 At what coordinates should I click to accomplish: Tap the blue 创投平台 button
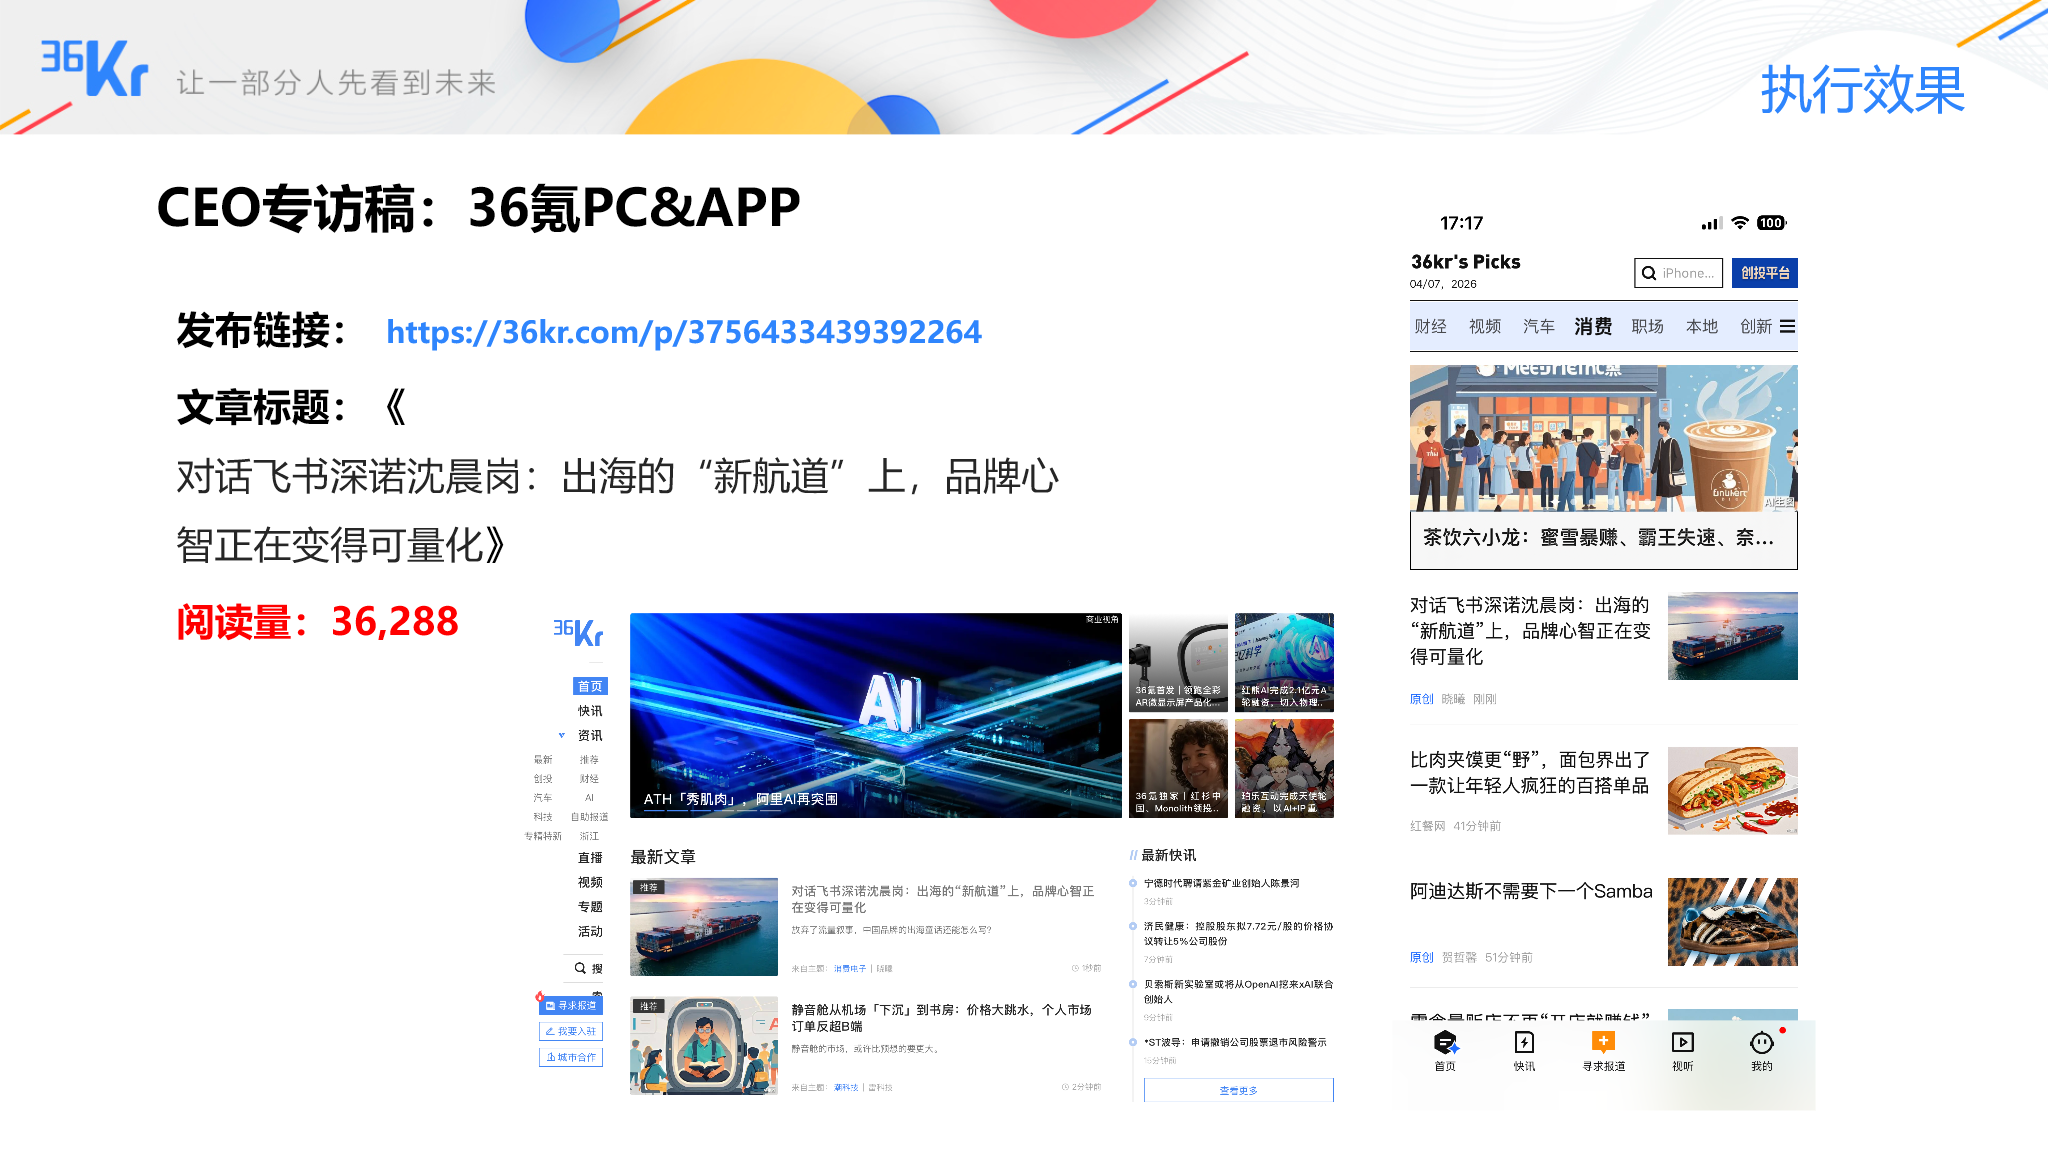tap(1765, 273)
